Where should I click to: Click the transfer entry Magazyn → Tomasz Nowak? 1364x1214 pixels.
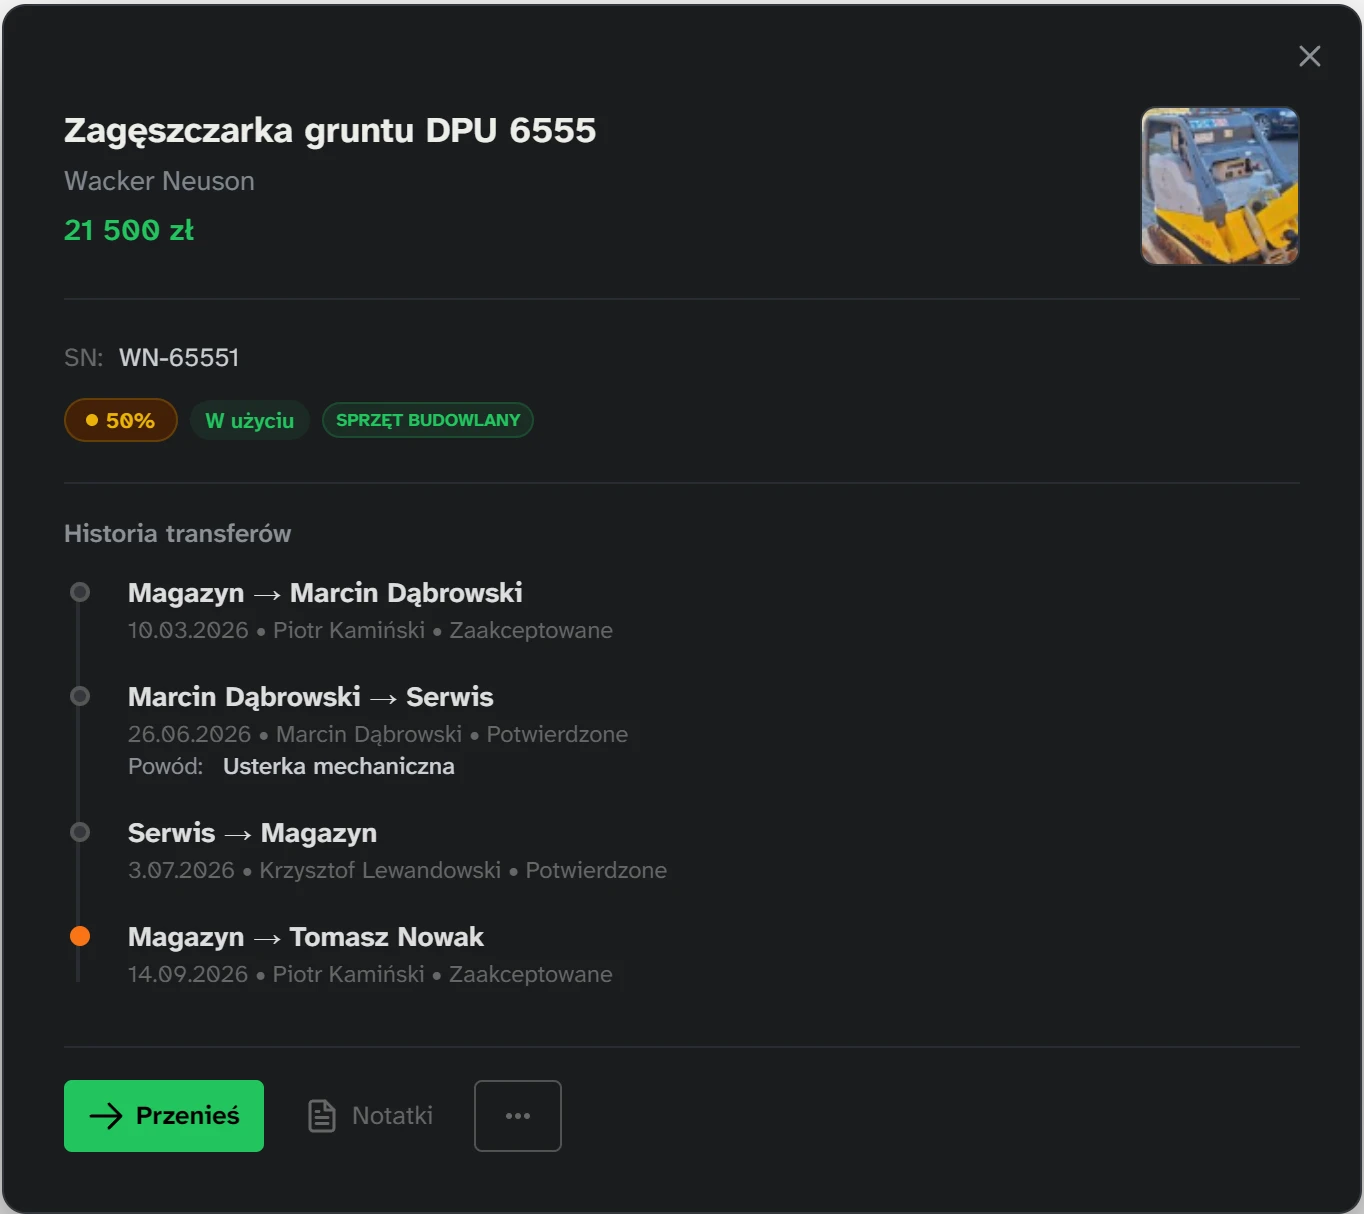(x=306, y=937)
